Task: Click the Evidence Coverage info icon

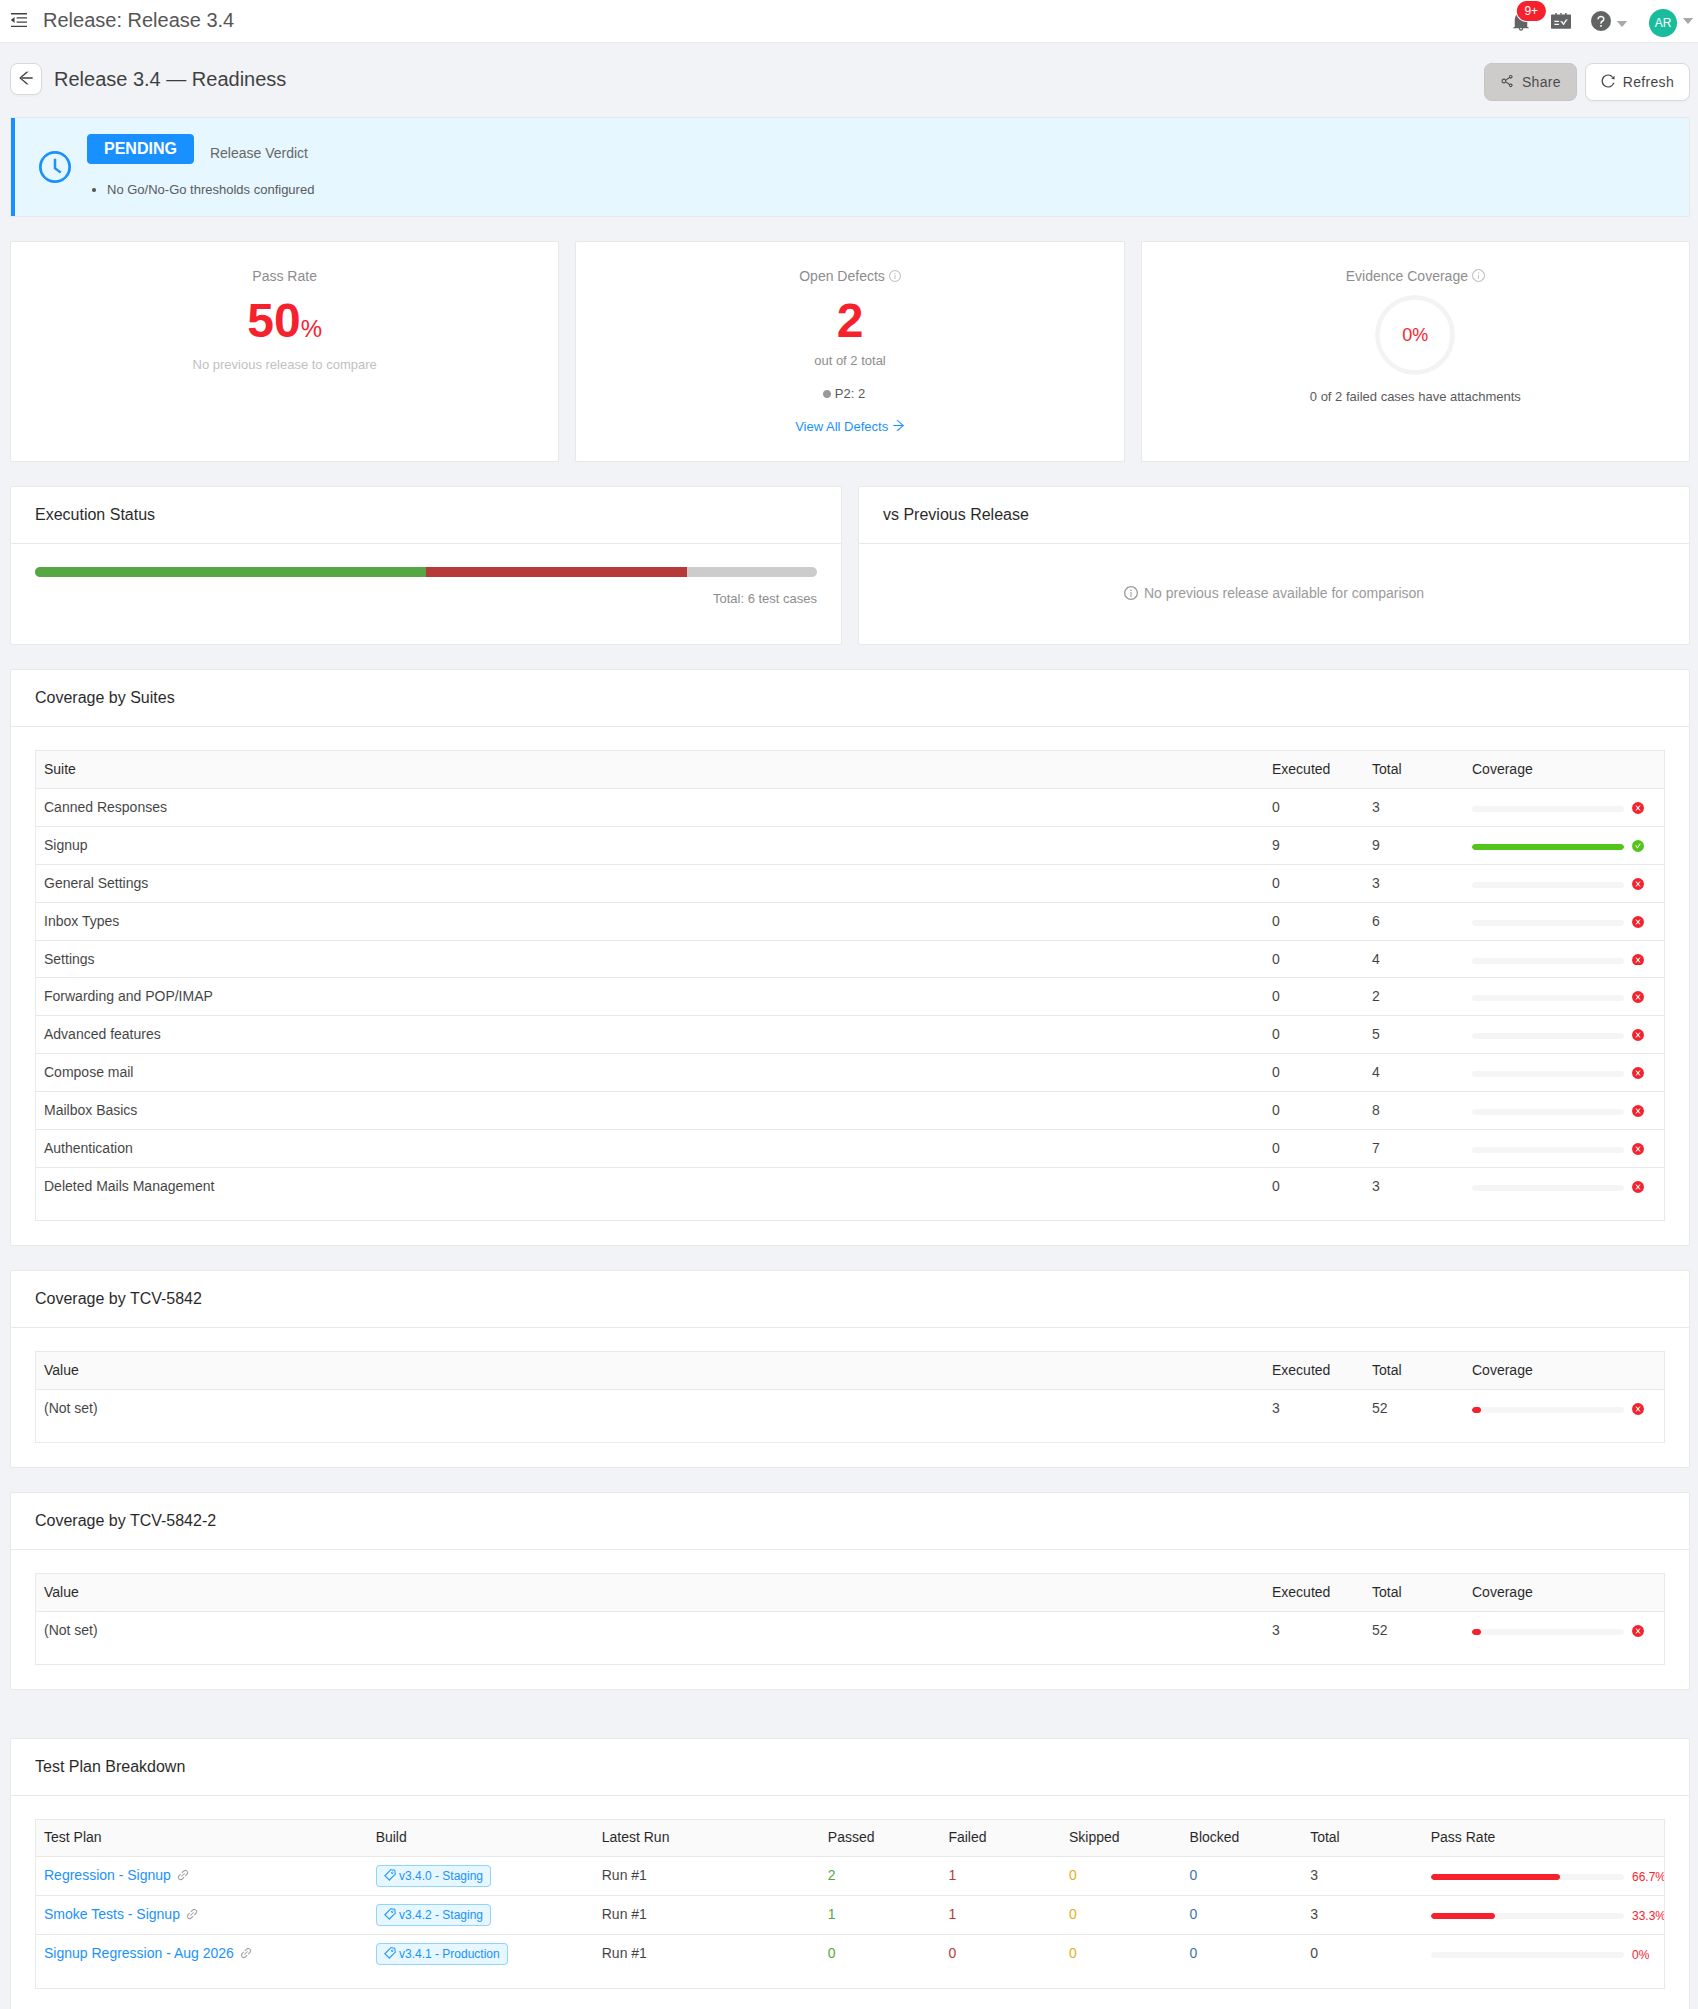Action: (x=1479, y=276)
